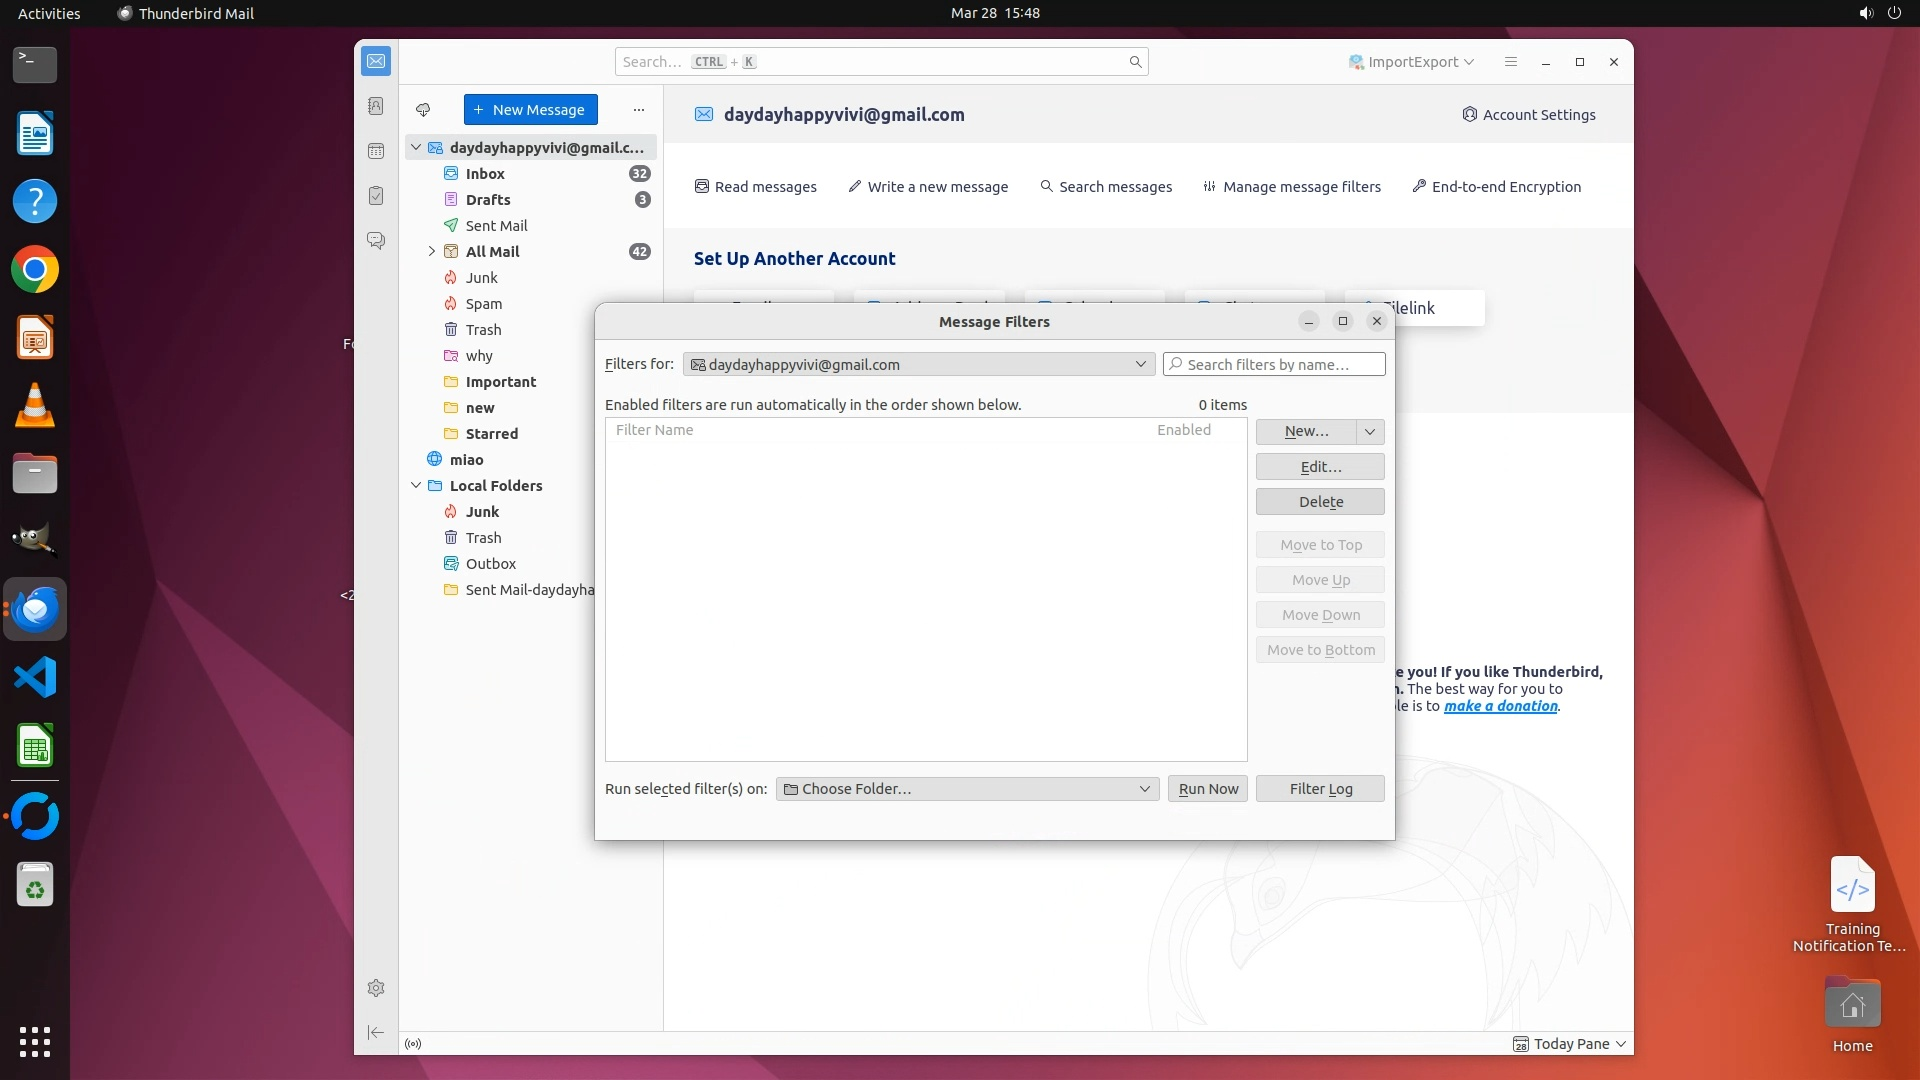Click the folder pane options ellipsis
The image size is (1920, 1080).
(x=639, y=110)
